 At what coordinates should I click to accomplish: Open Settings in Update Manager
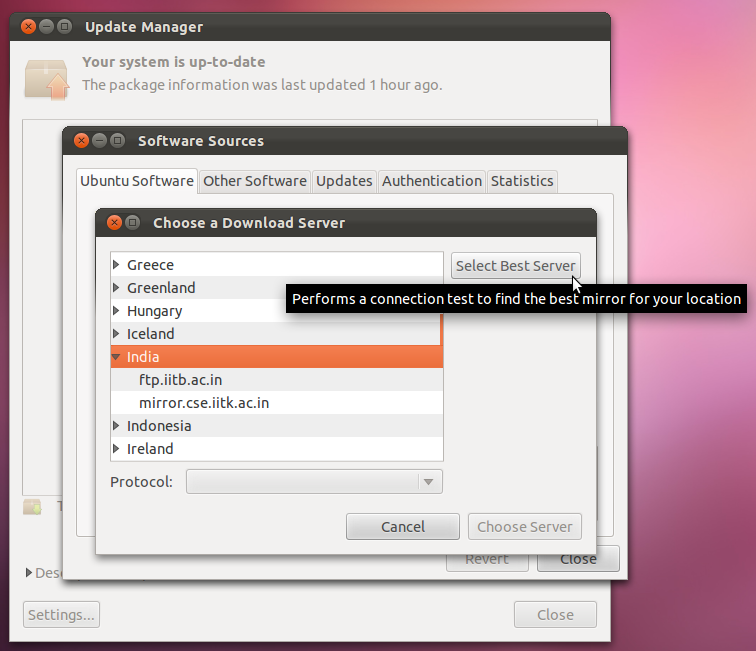[61, 615]
